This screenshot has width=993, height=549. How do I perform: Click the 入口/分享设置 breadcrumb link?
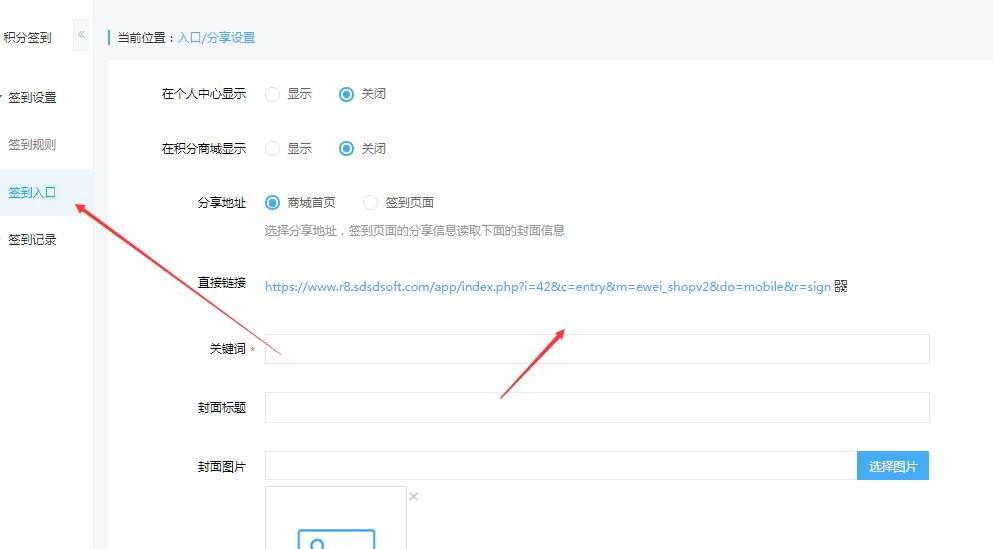217,37
